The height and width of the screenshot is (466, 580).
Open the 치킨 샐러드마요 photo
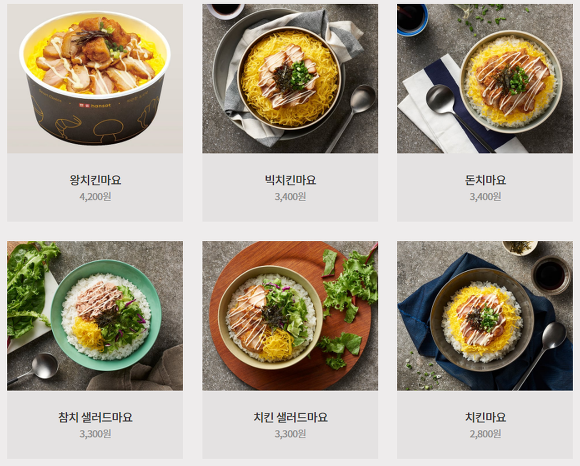coord(290,316)
